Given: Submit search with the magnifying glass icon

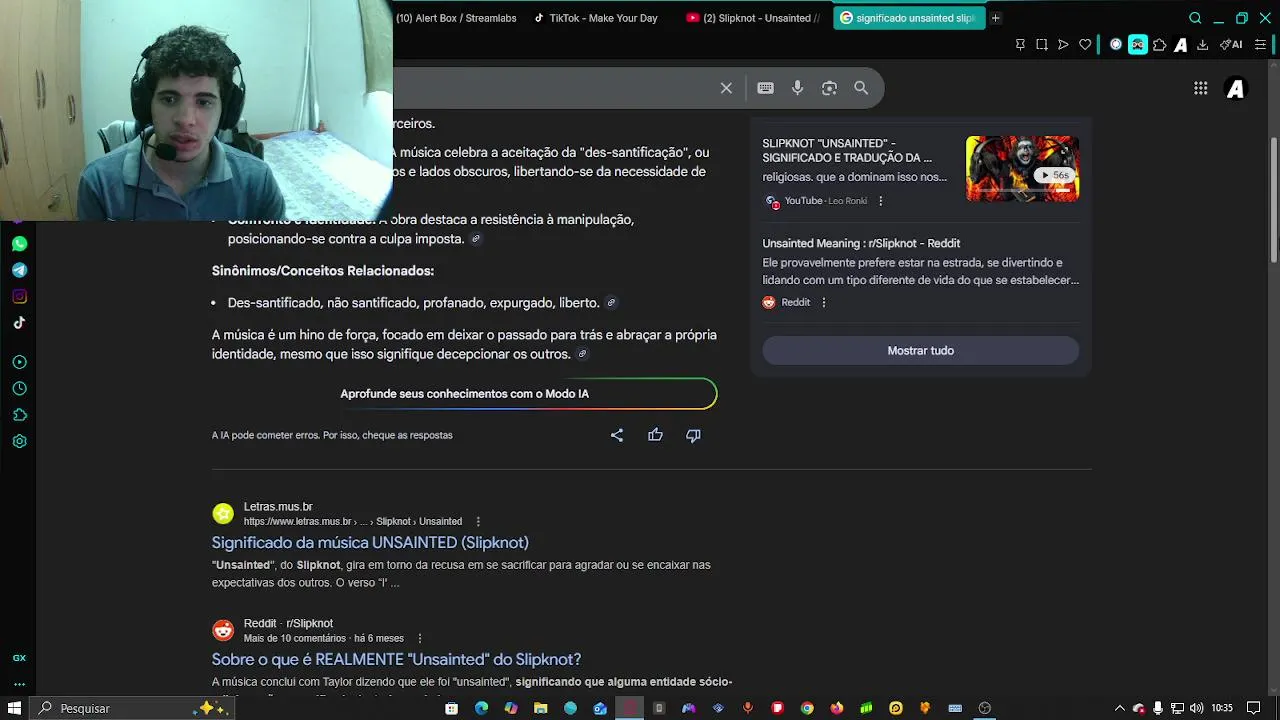Looking at the screenshot, I should click(861, 88).
